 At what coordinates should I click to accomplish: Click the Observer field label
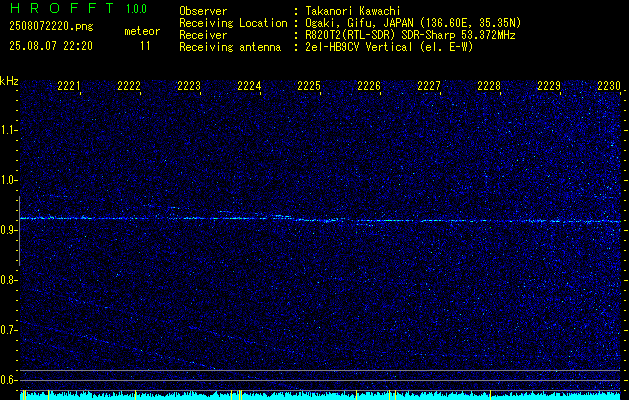203,11
